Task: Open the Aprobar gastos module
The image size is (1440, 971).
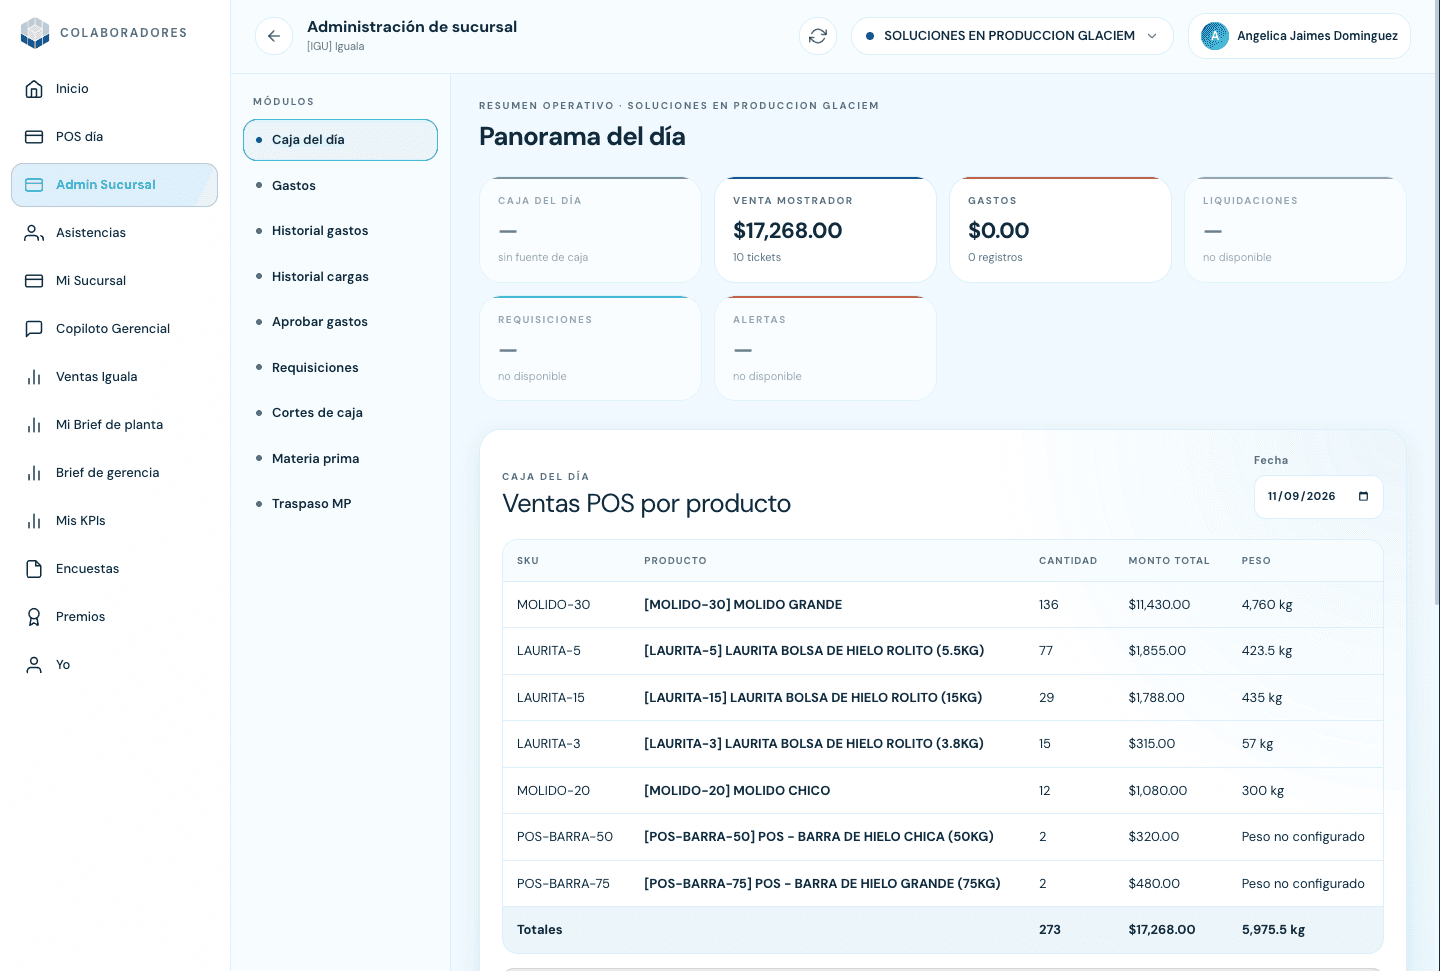Action: click(x=340, y=322)
